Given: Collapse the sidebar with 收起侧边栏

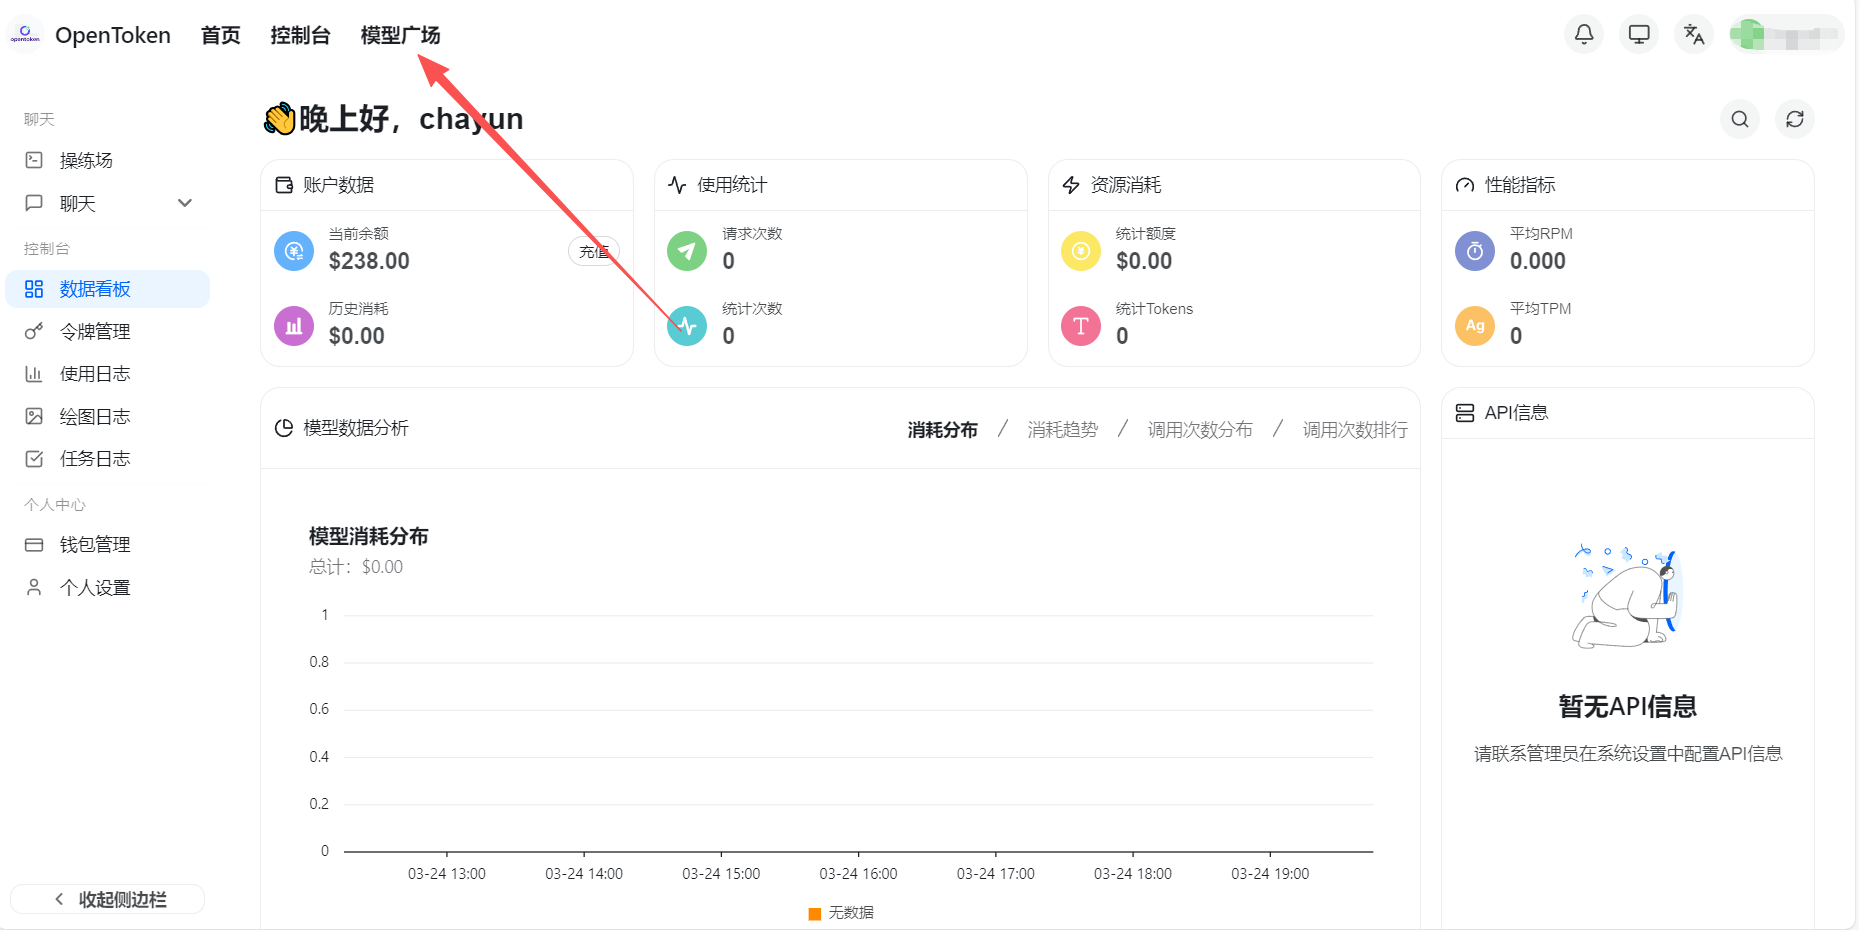Looking at the screenshot, I should click(x=108, y=899).
